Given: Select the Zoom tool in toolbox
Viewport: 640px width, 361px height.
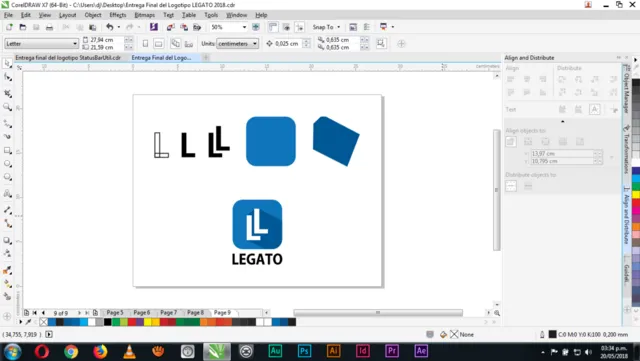Looking at the screenshot, I should coord(7,107).
